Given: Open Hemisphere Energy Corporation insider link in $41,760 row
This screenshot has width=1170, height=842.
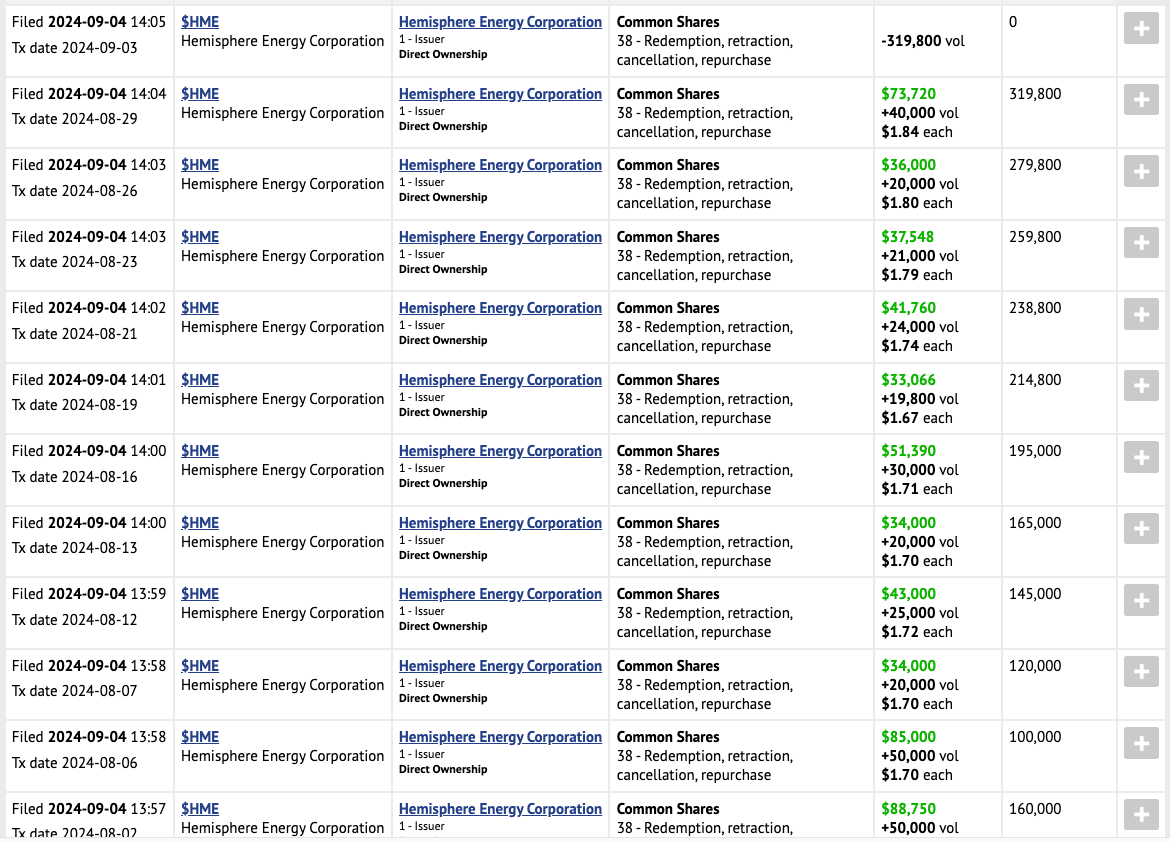Looking at the screenshot, I should [x=500, y=308].
